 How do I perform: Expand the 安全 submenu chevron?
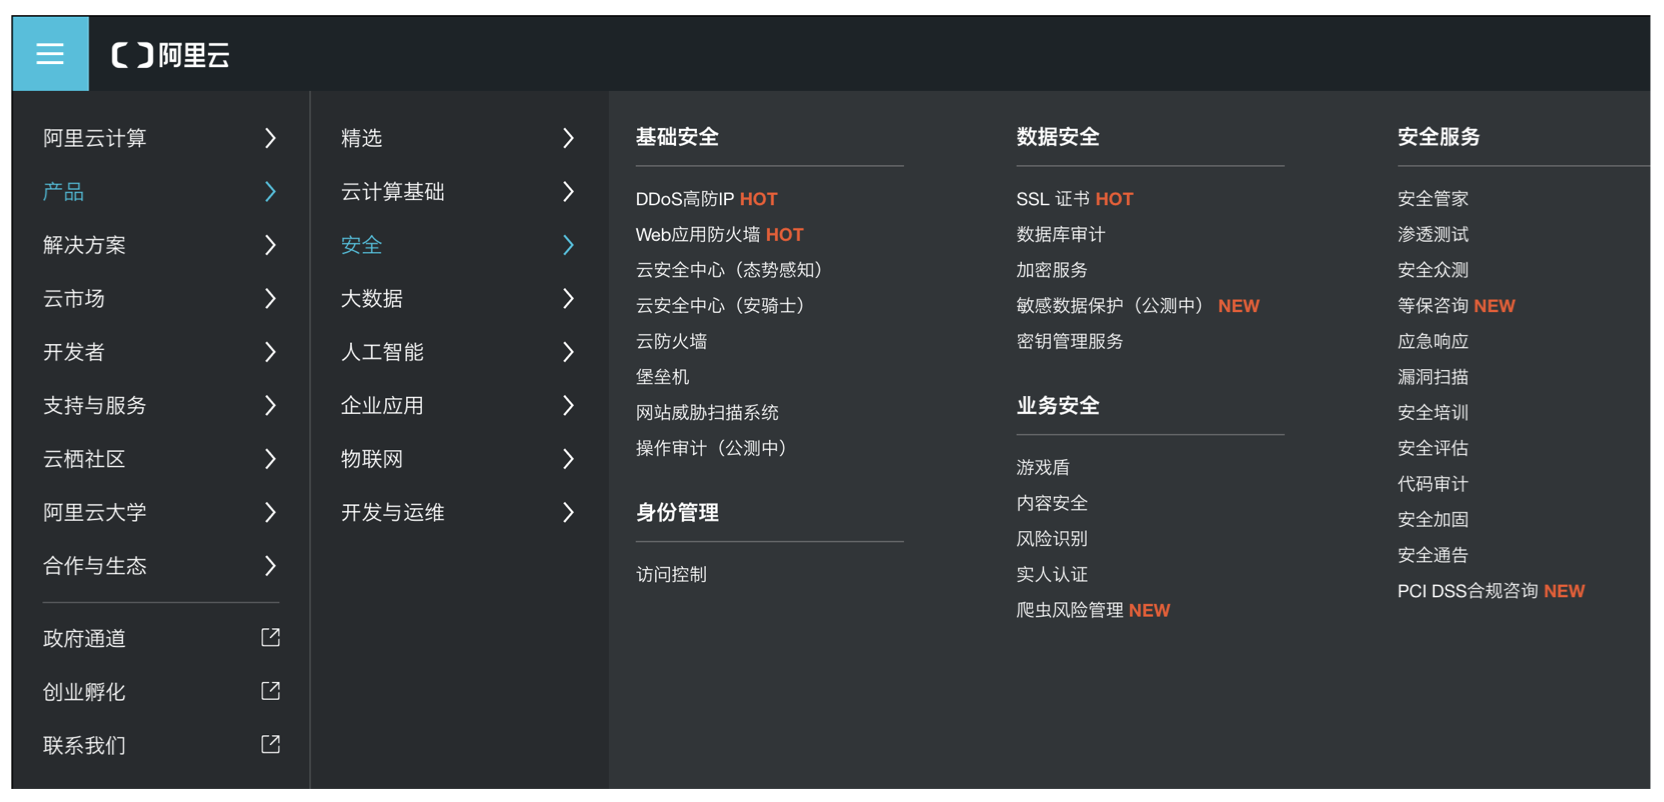568,245
